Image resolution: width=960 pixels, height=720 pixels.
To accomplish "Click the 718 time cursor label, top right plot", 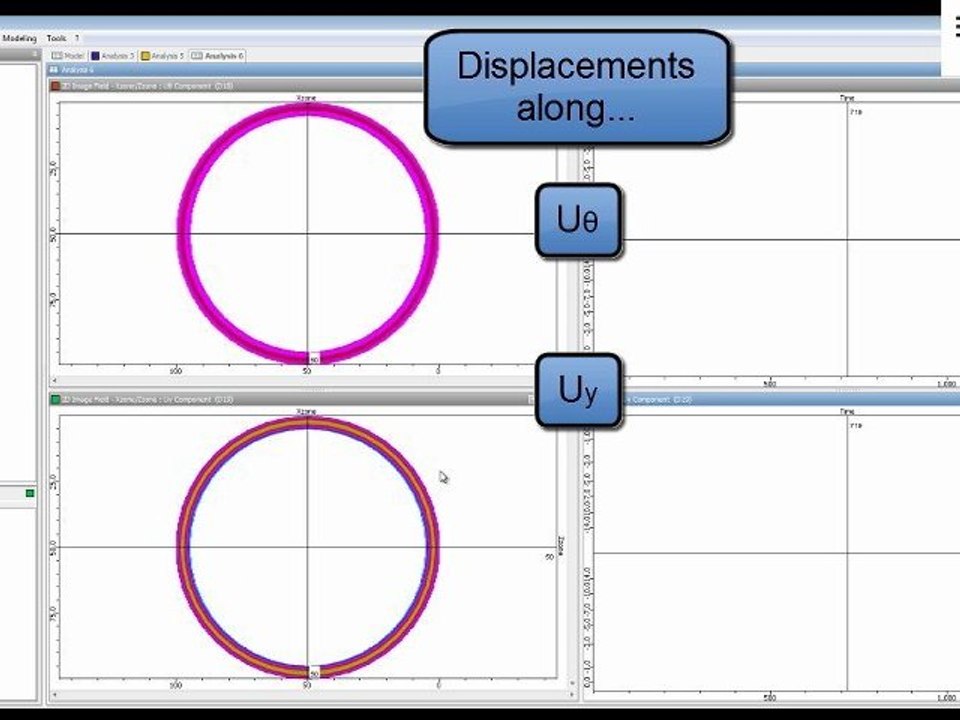I will pyautogui.click(x=856, y=112).
